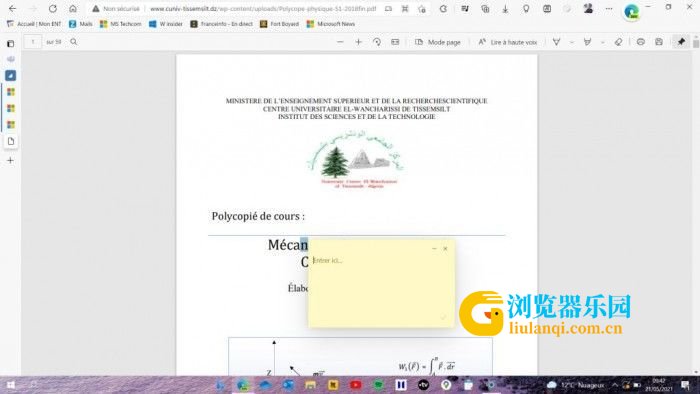700x394 pixels.
Task: Start Lire à haute voix
Action: coord(508,42)
